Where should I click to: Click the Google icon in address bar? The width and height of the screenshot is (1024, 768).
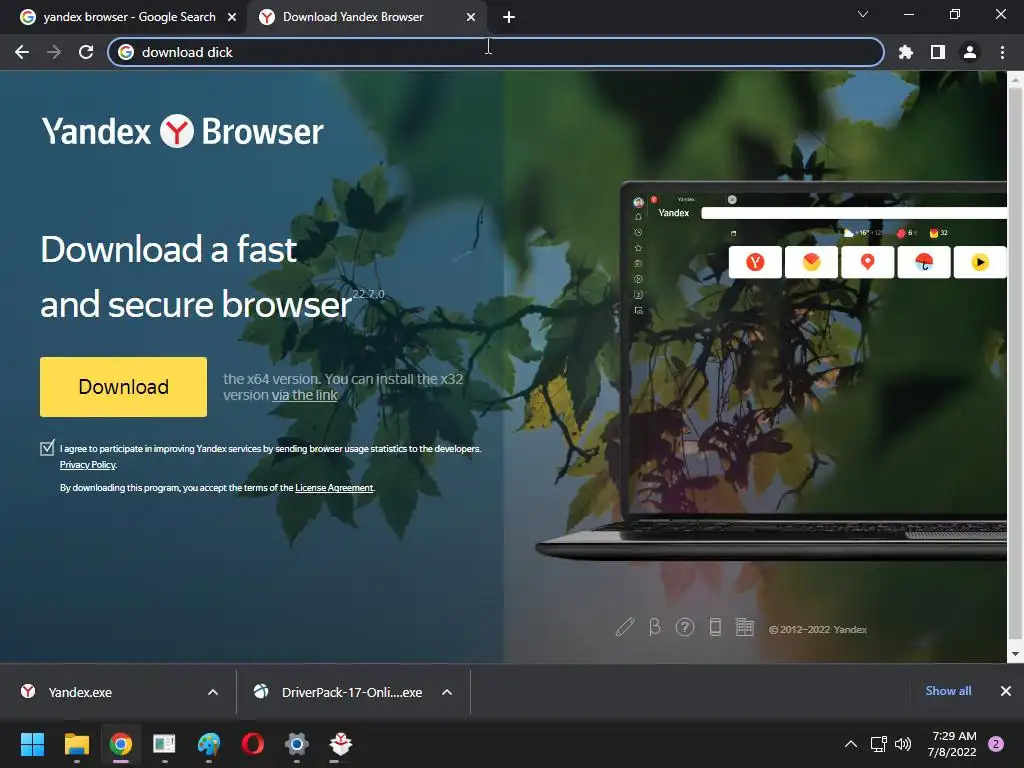(x=126, y=52)
